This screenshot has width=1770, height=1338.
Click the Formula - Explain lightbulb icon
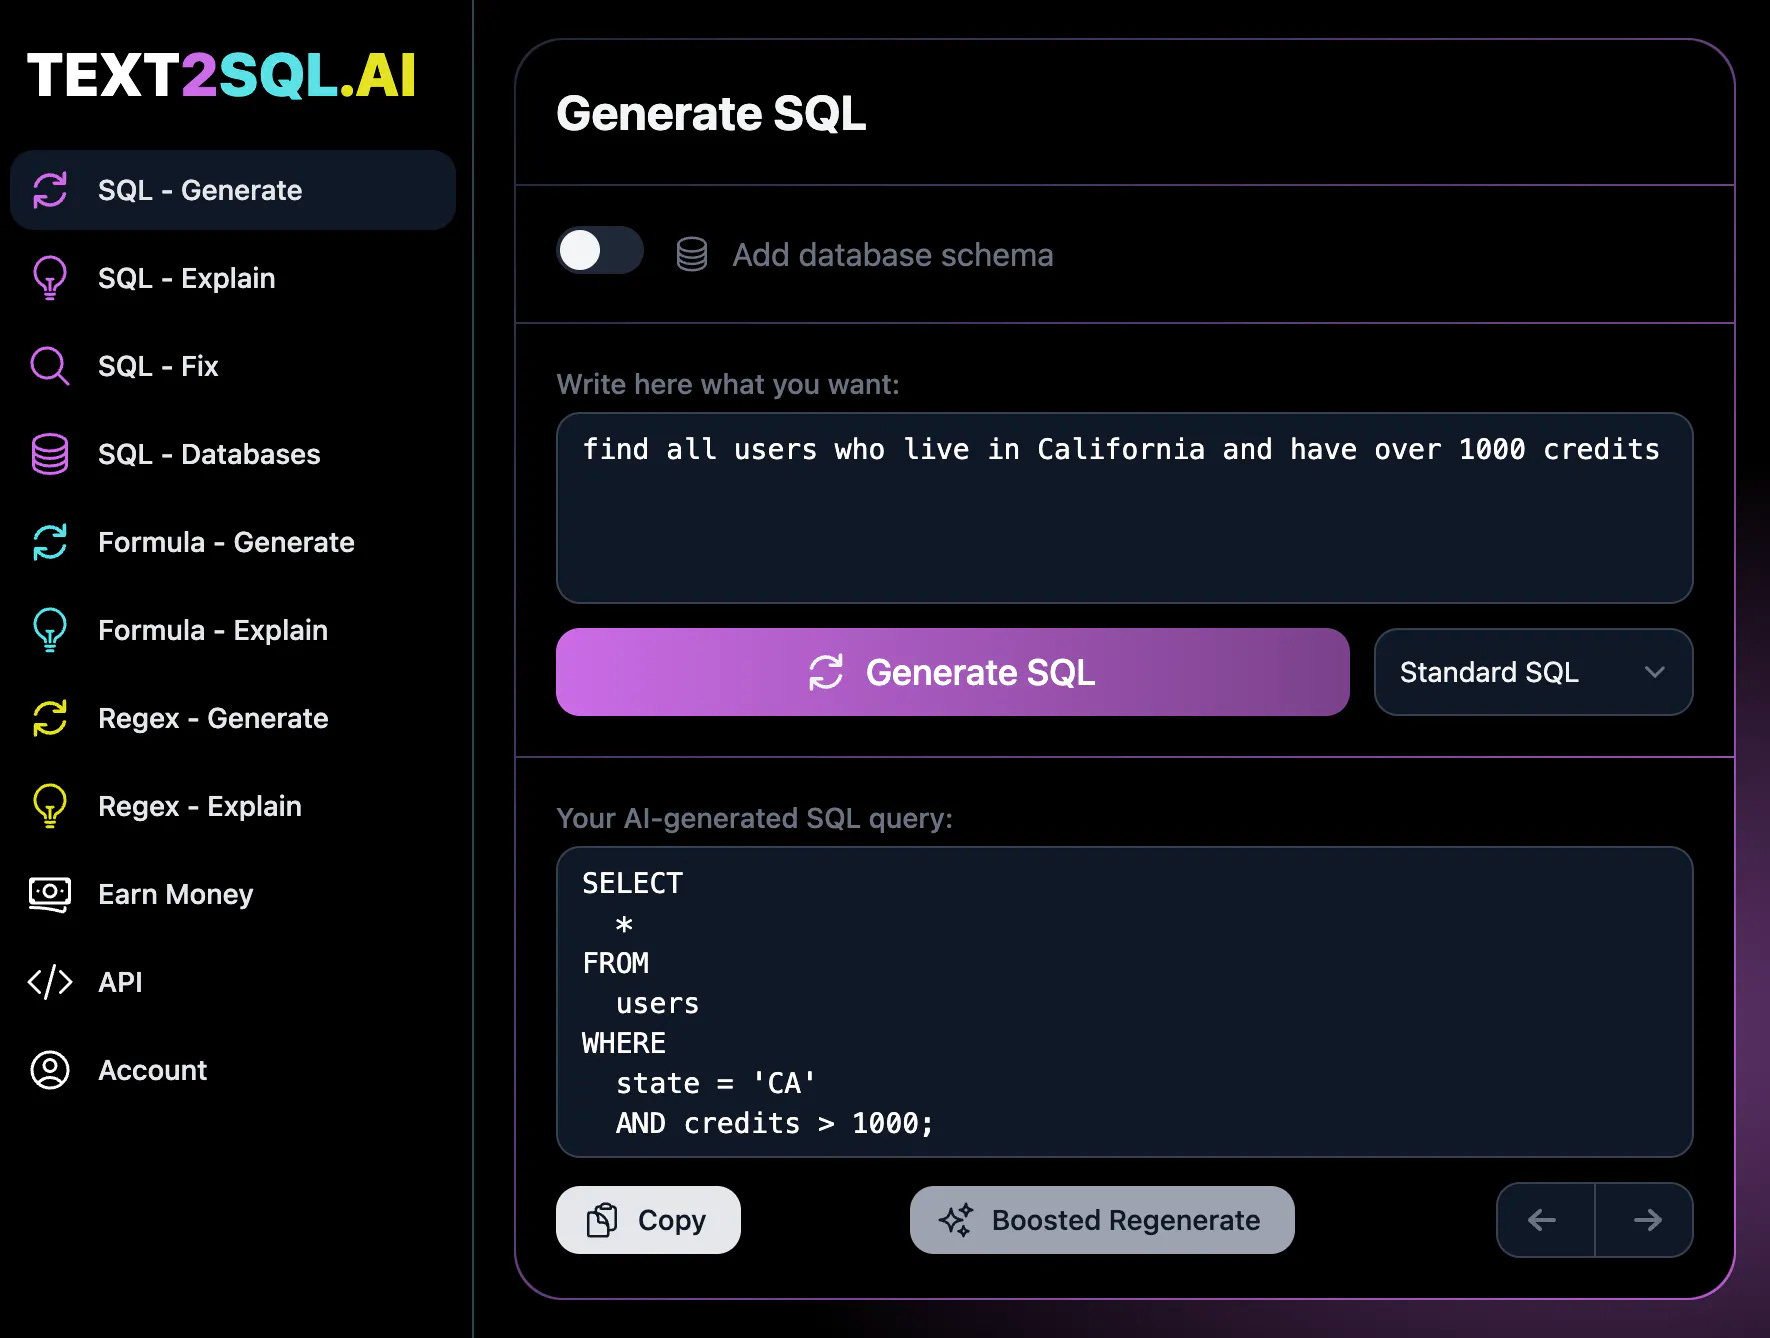[50, 630]
